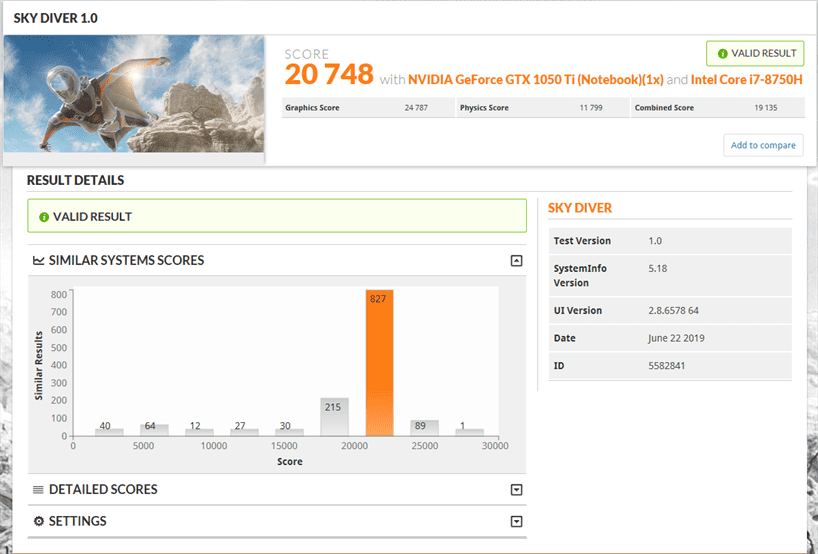Screen dimensions: 818x554
Task: Click the gray 215 bar in the chart
Action: 334,417
